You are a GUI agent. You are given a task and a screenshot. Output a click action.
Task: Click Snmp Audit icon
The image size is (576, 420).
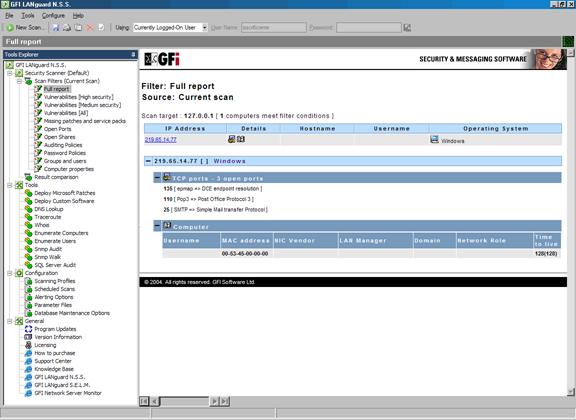[28, 249]
